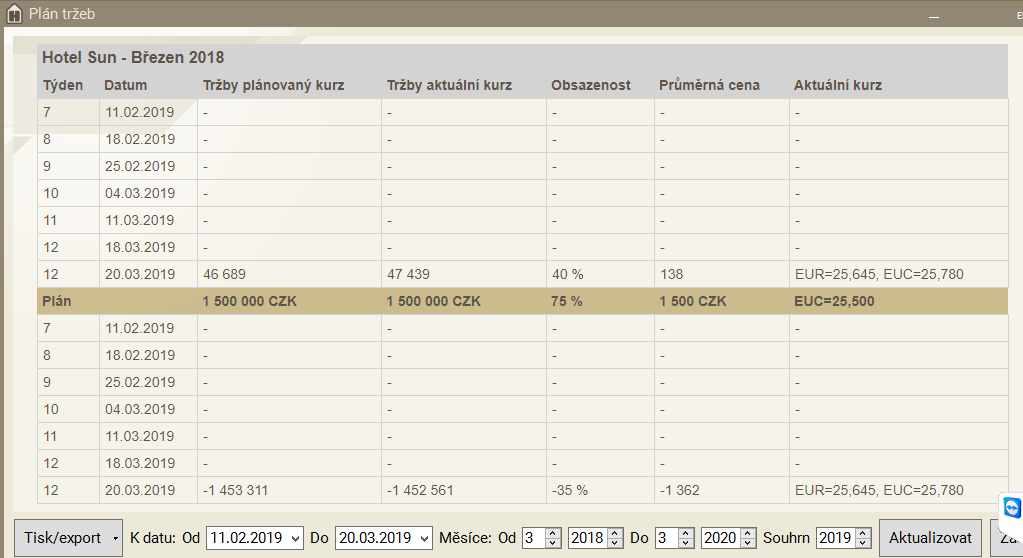Expand the Tisk/export dropdown arrow
1023x558 pixels.
coord(116,539)
